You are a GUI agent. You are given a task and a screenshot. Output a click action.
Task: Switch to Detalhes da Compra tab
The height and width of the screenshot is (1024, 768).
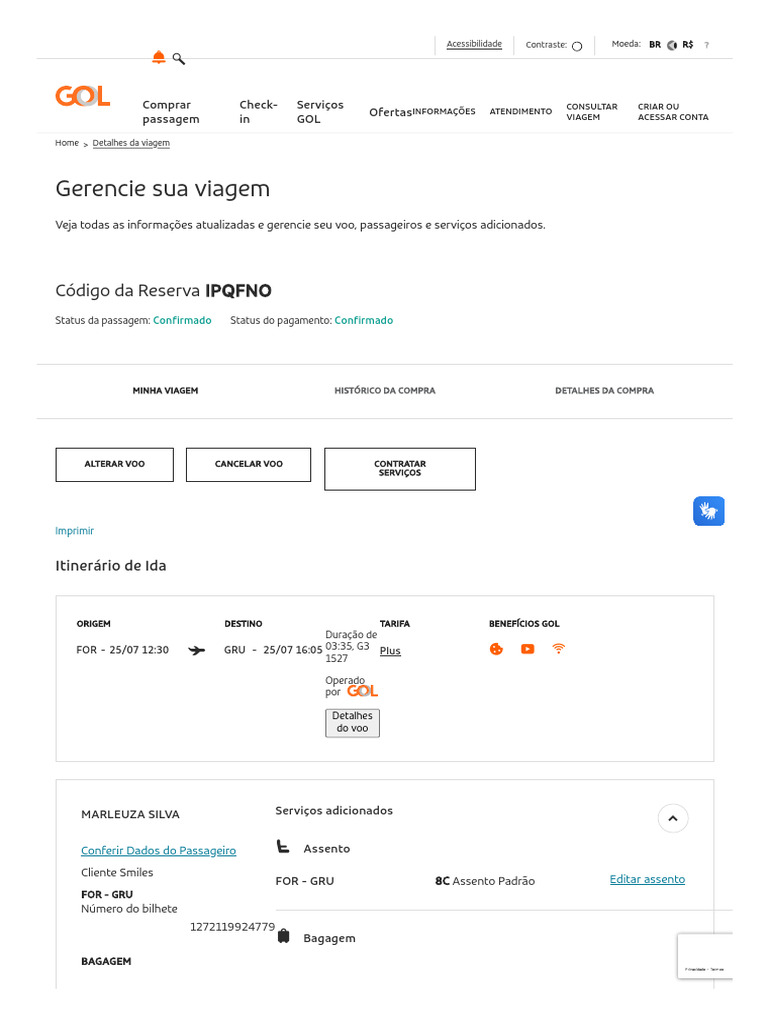pyautogui.click(x=604, y=391)
